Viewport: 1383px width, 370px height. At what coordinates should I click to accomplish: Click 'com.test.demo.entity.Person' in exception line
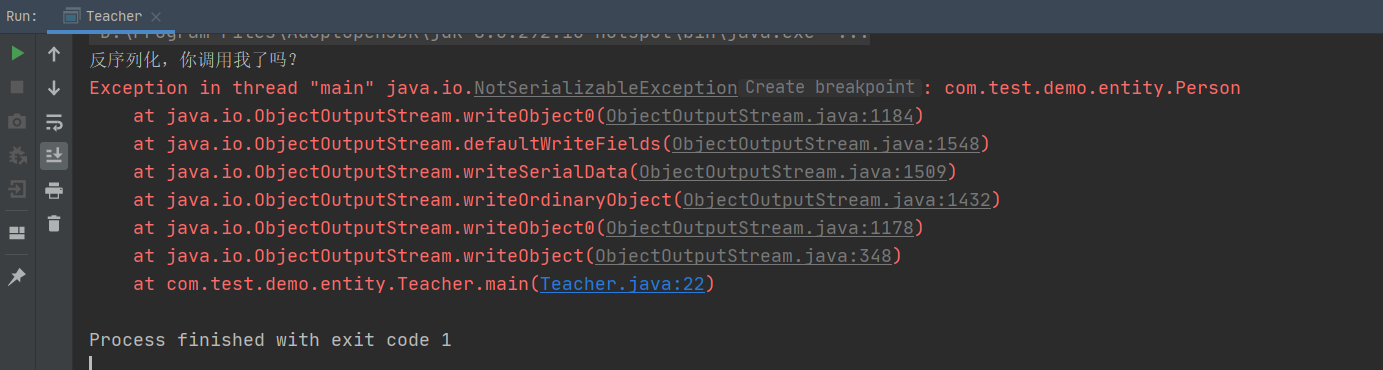[1092, 88]
